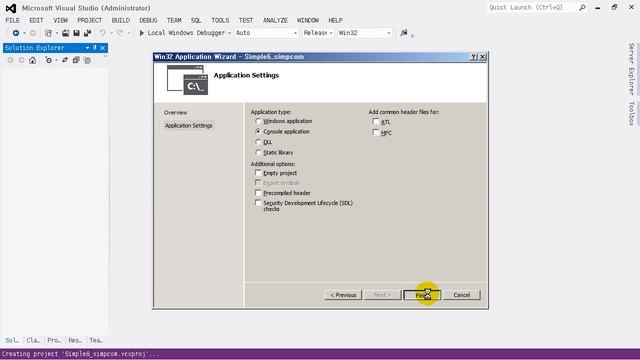
Task: Enable Security Development Lifecycle (SDL) checks
Action: coord(258,203)
